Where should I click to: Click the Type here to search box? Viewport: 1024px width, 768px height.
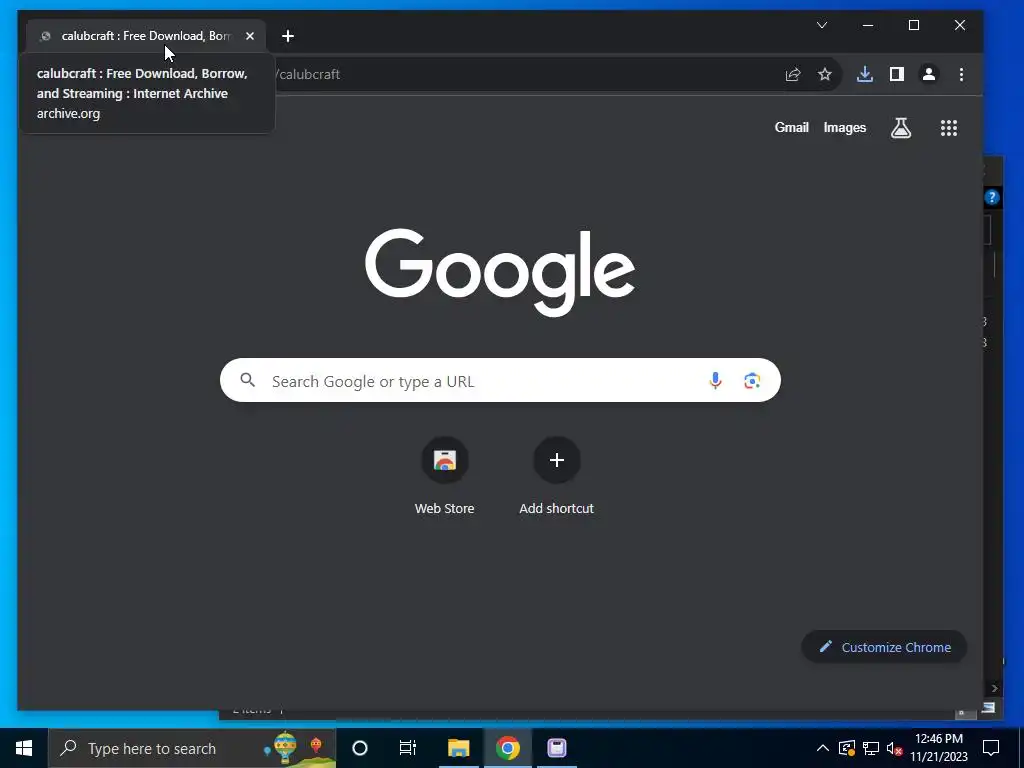pyautogui.click(x=192, y=748)
